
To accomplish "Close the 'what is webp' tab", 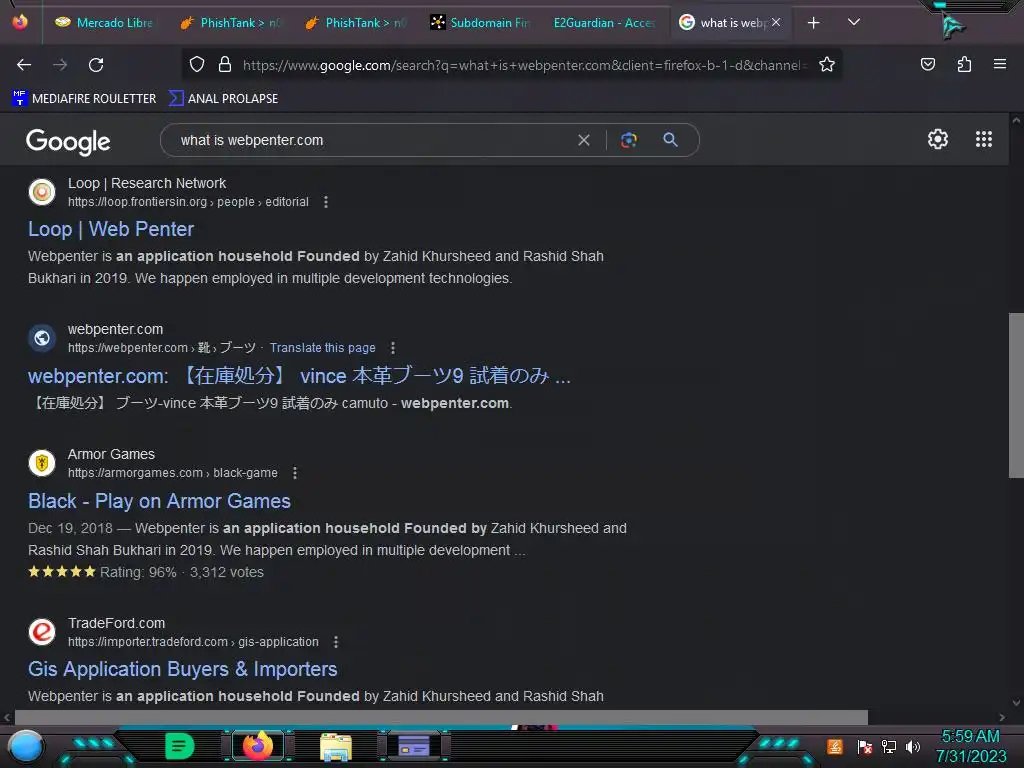I will 776,22.
